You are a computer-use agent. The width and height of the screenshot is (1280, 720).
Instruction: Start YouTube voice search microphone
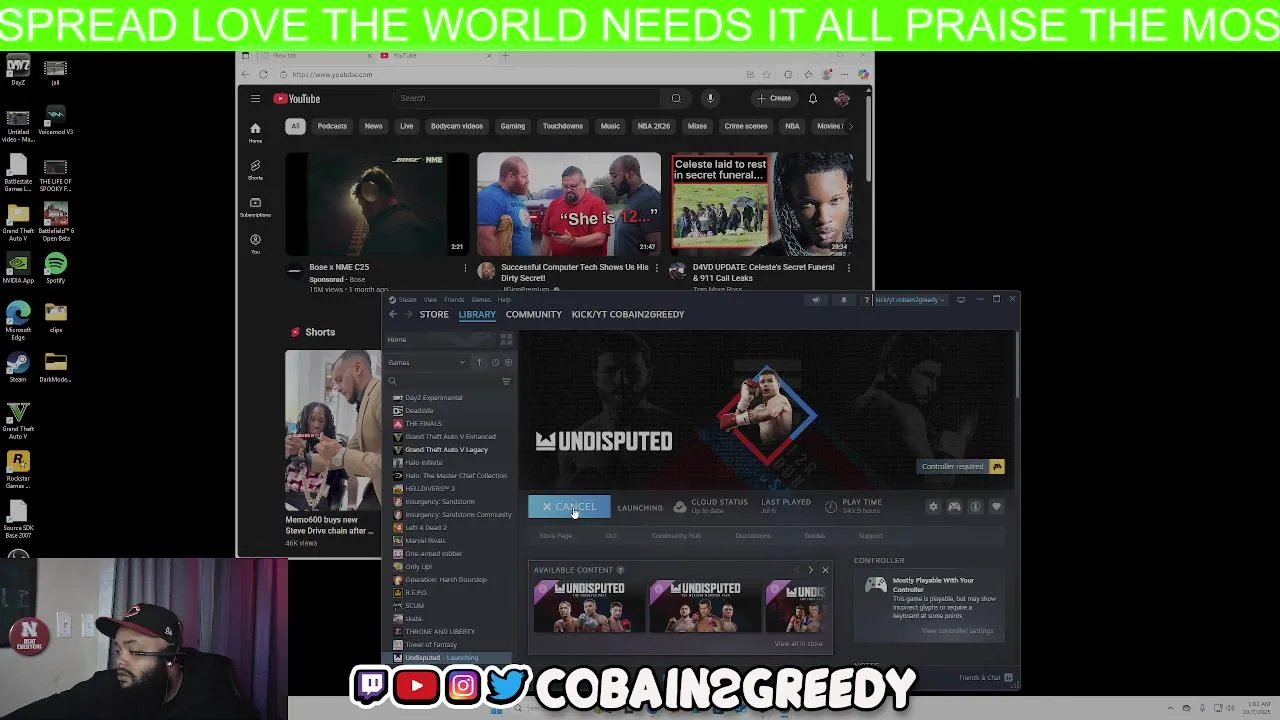click(x=710, y=98)
